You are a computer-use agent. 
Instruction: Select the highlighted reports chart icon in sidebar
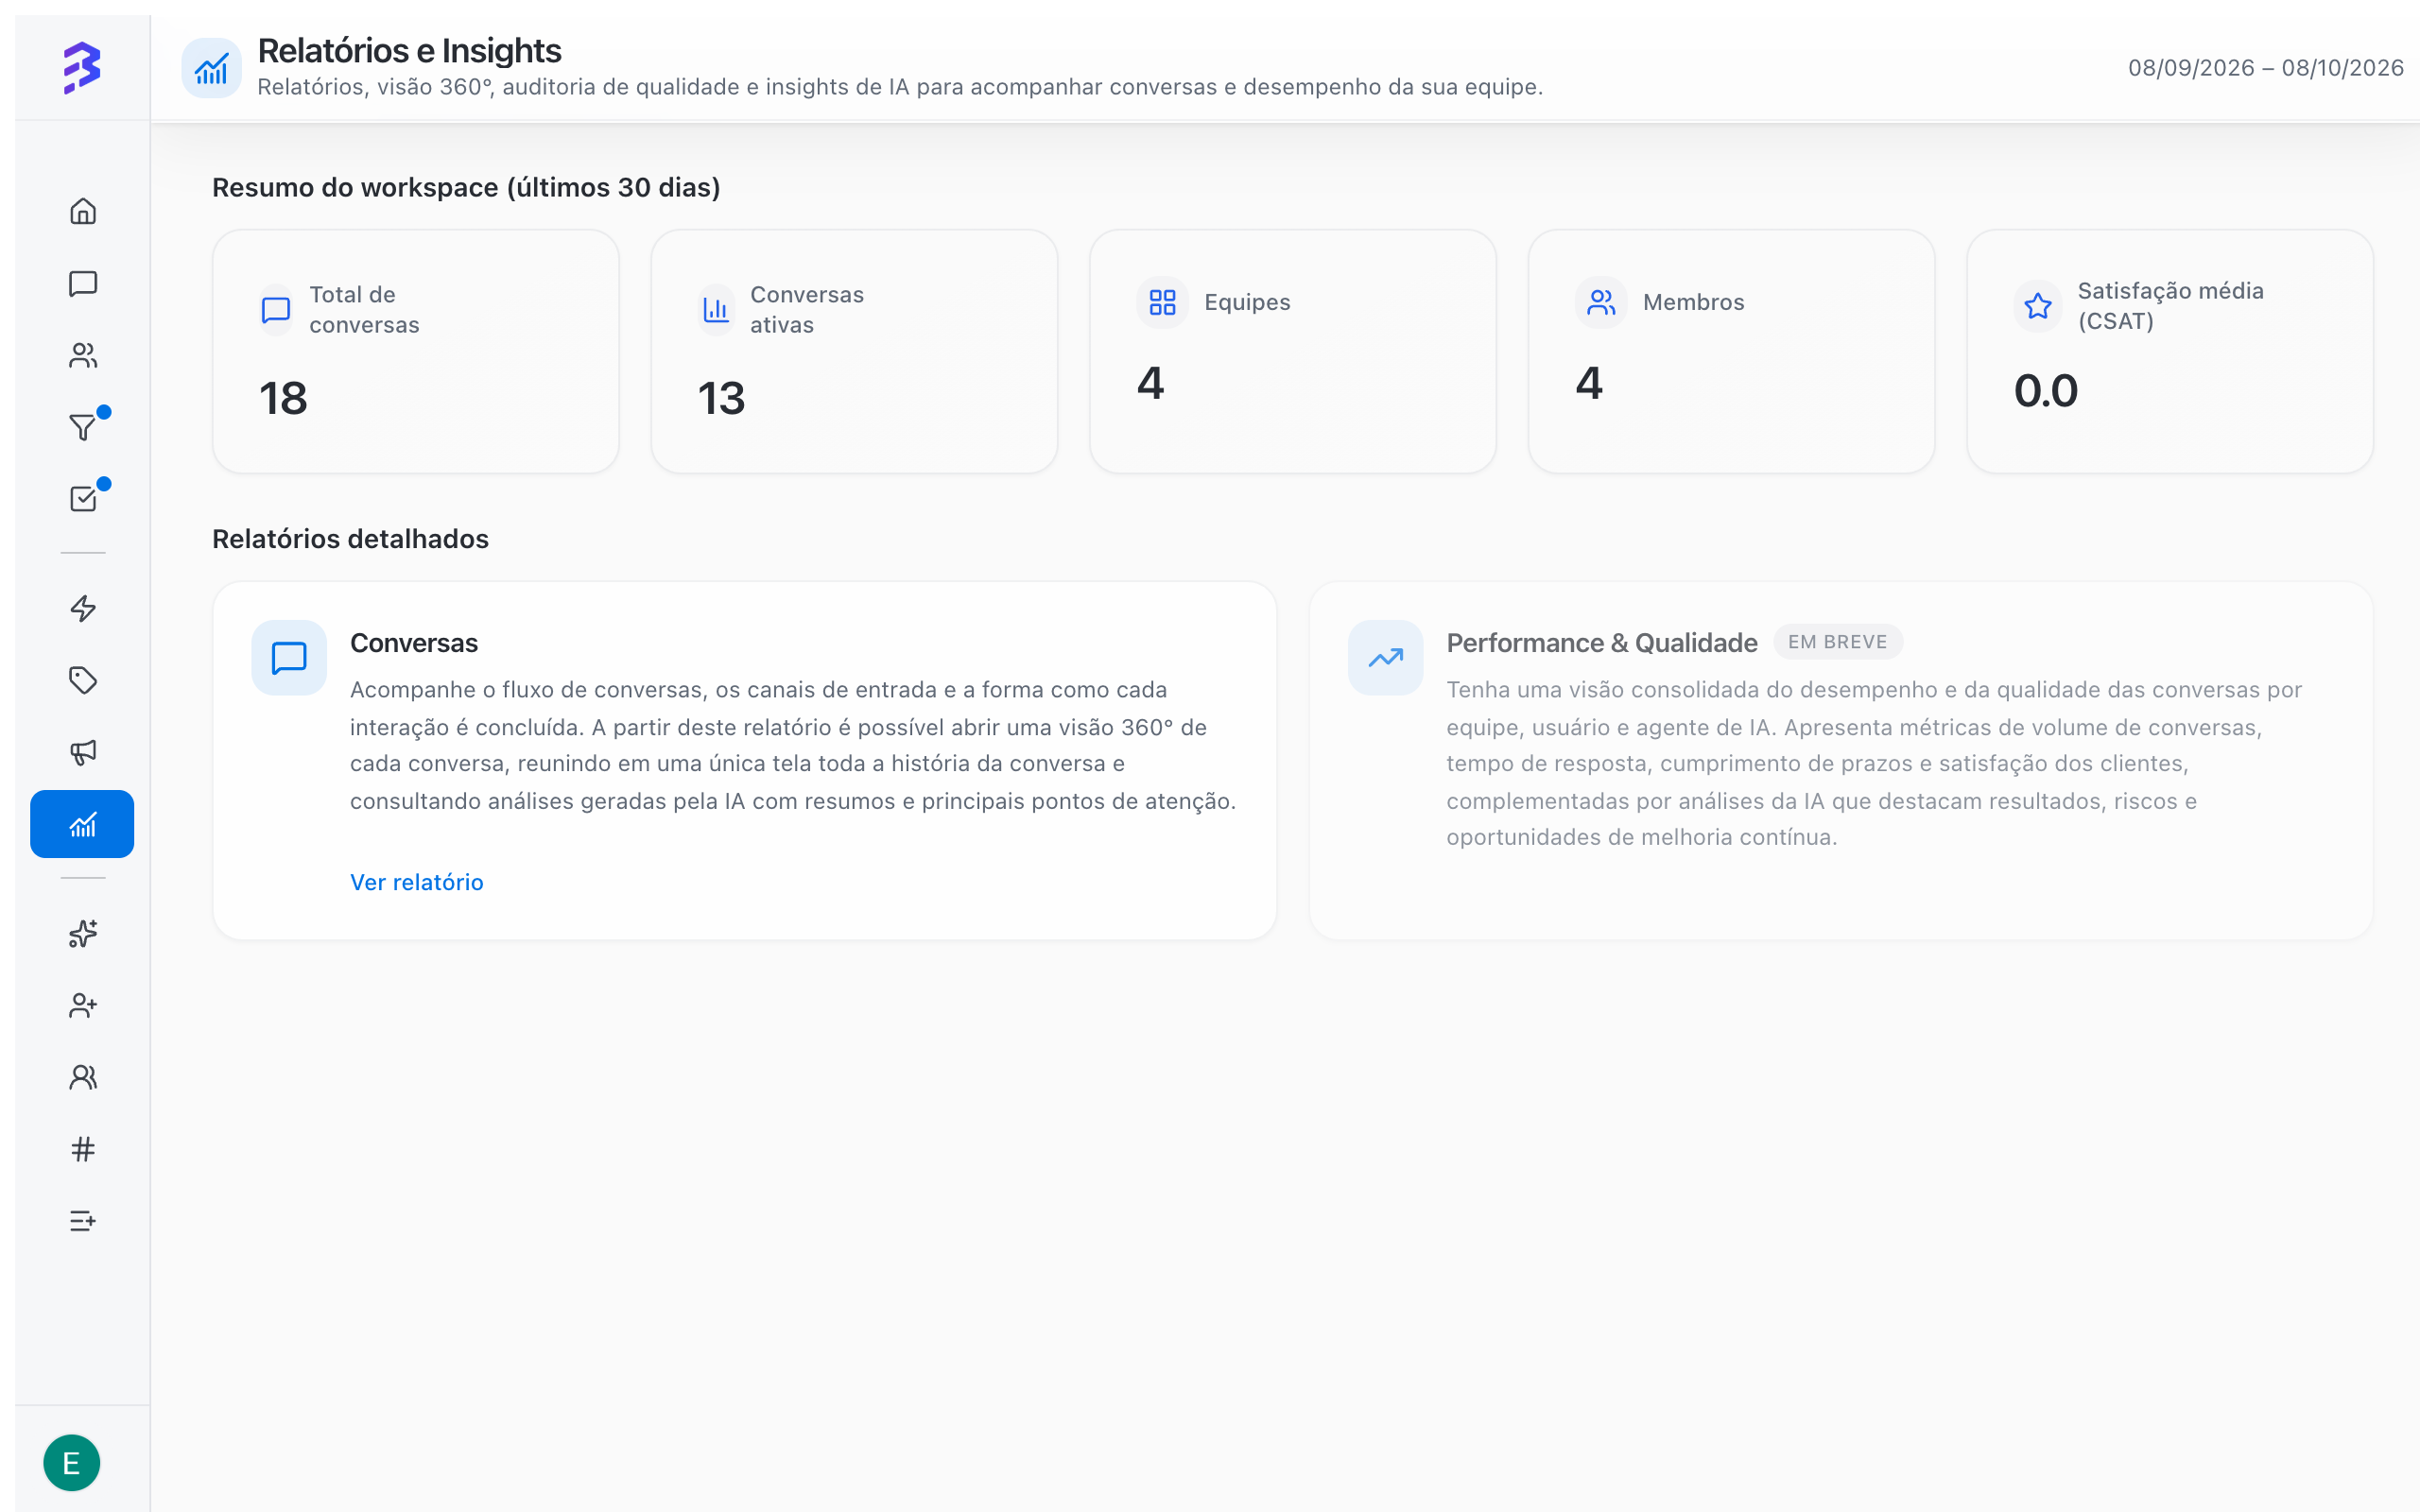82,824
